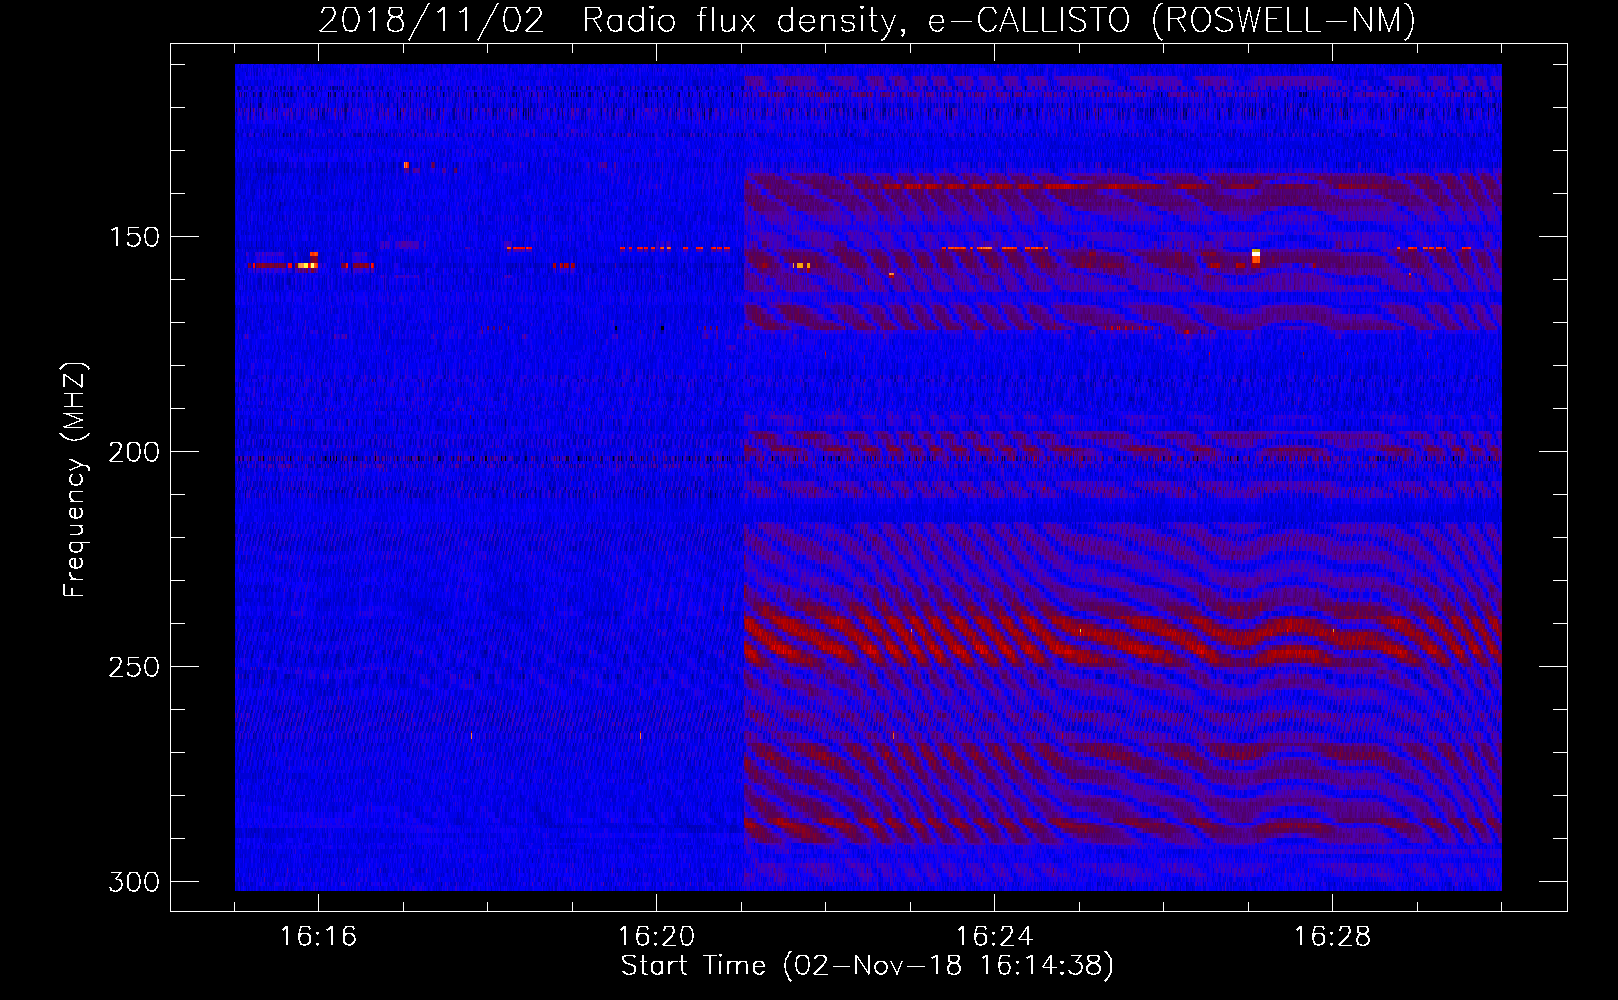
Task: Click the 16:24 time tick label
Action: (x=994, y=937)
